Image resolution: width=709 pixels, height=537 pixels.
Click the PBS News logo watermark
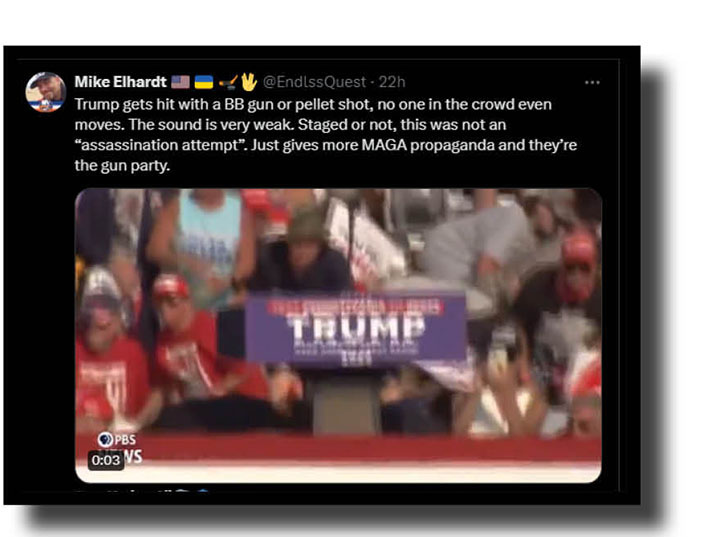[120, 448]
